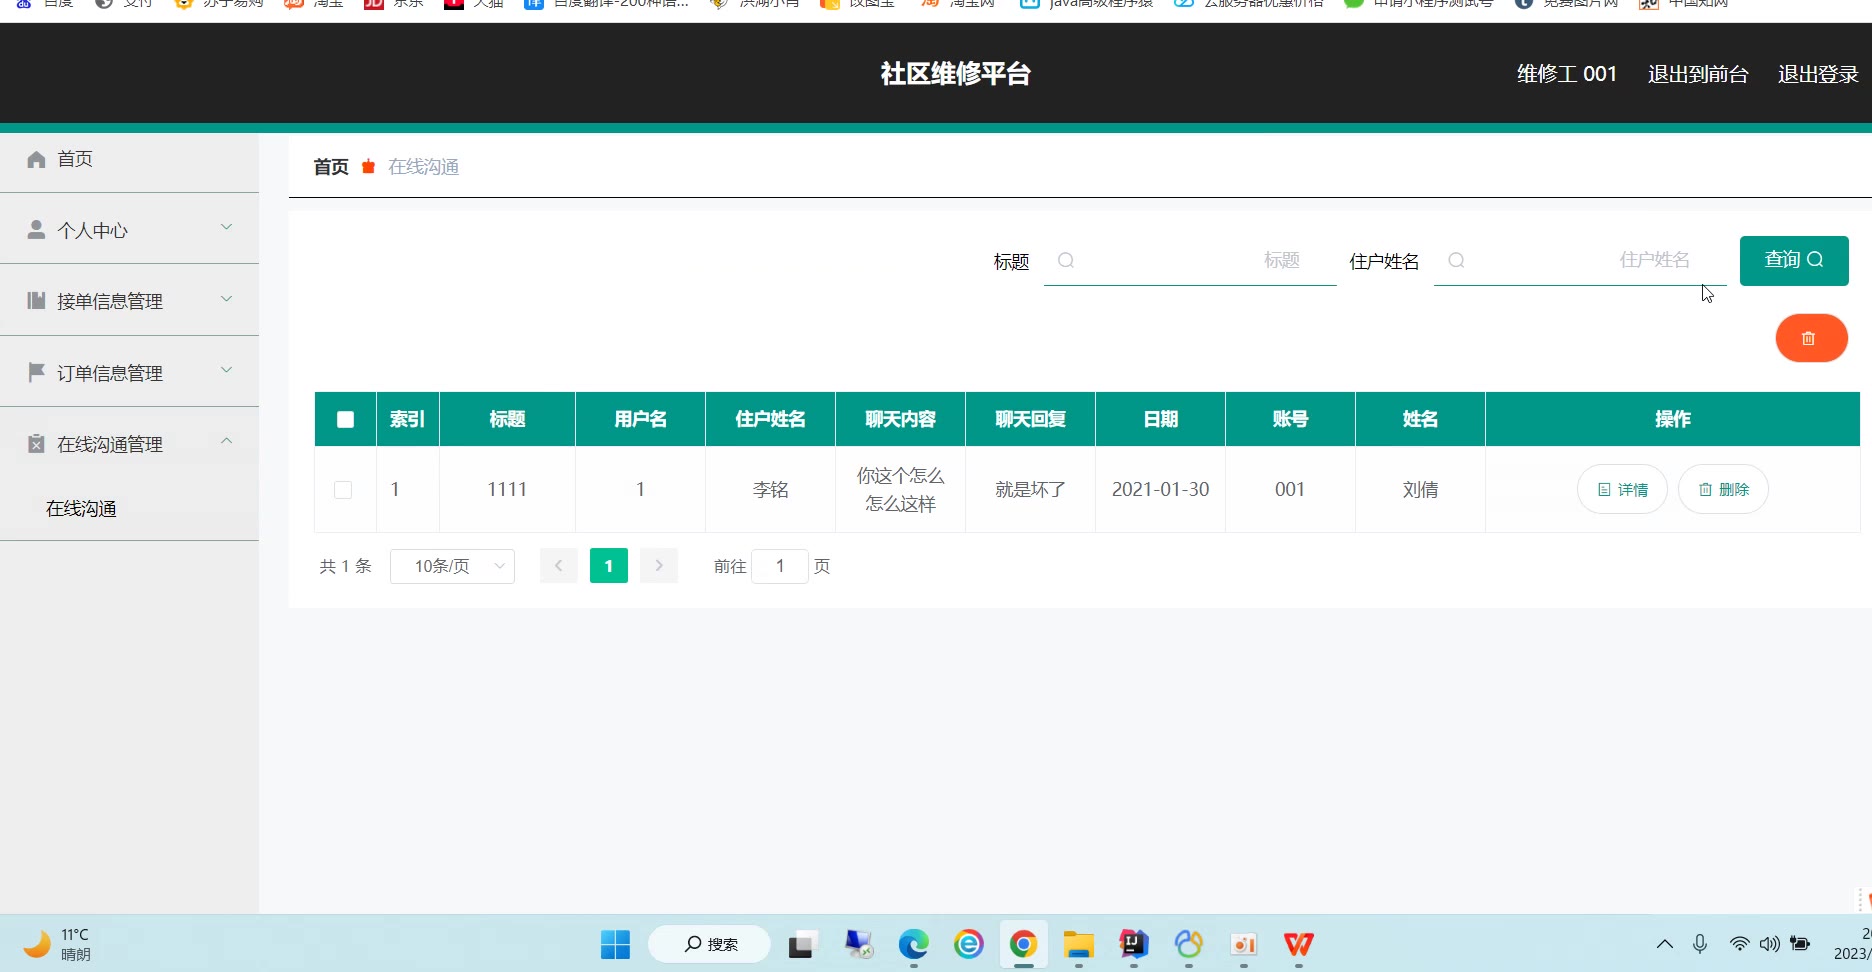Click the 查询 search button
Image resolution: width=1872 pixels, height=972 pixels.
[1793, 261]
